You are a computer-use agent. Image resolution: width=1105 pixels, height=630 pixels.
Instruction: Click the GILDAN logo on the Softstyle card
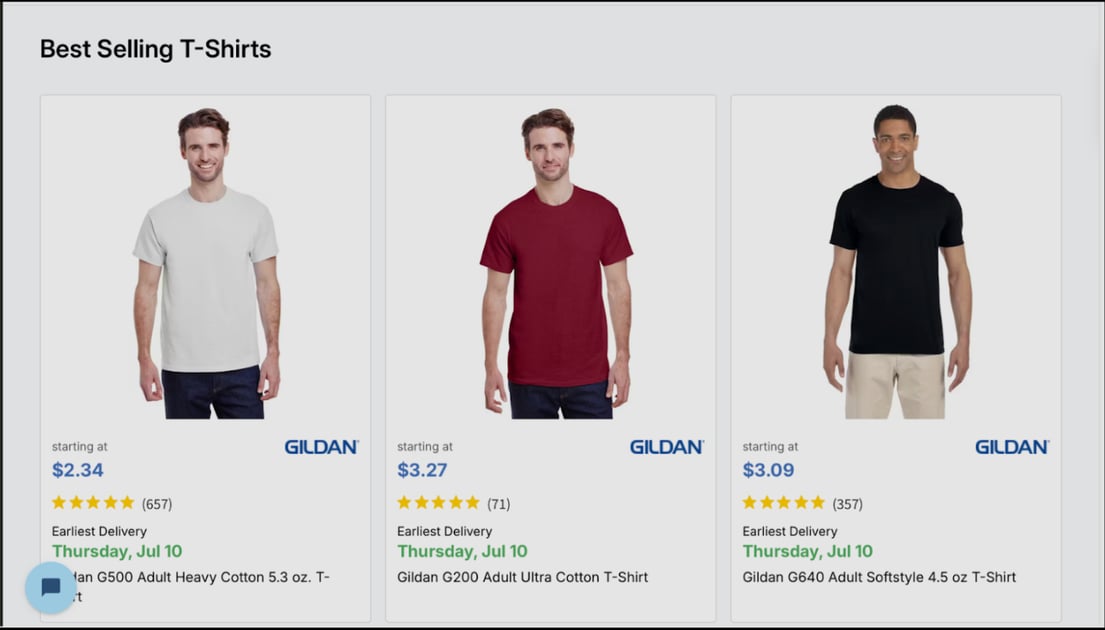tap(1011, 448)
